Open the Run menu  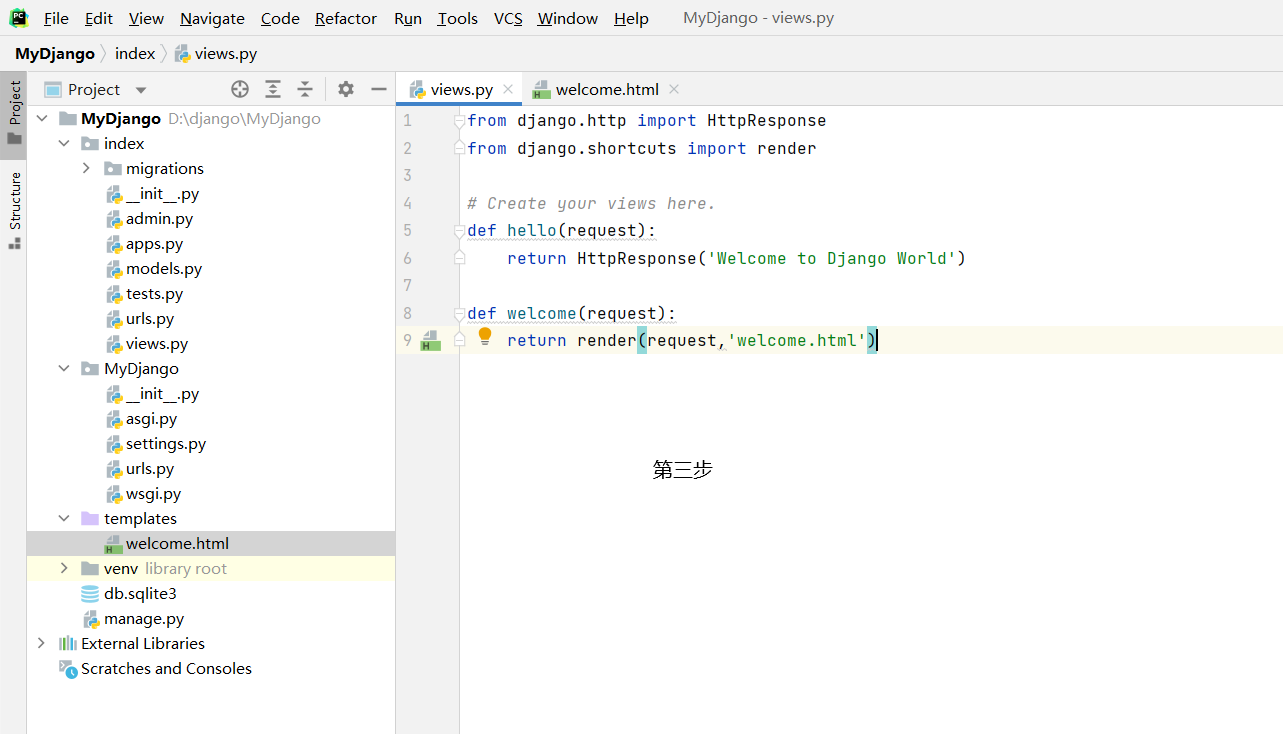pos(408,18)
